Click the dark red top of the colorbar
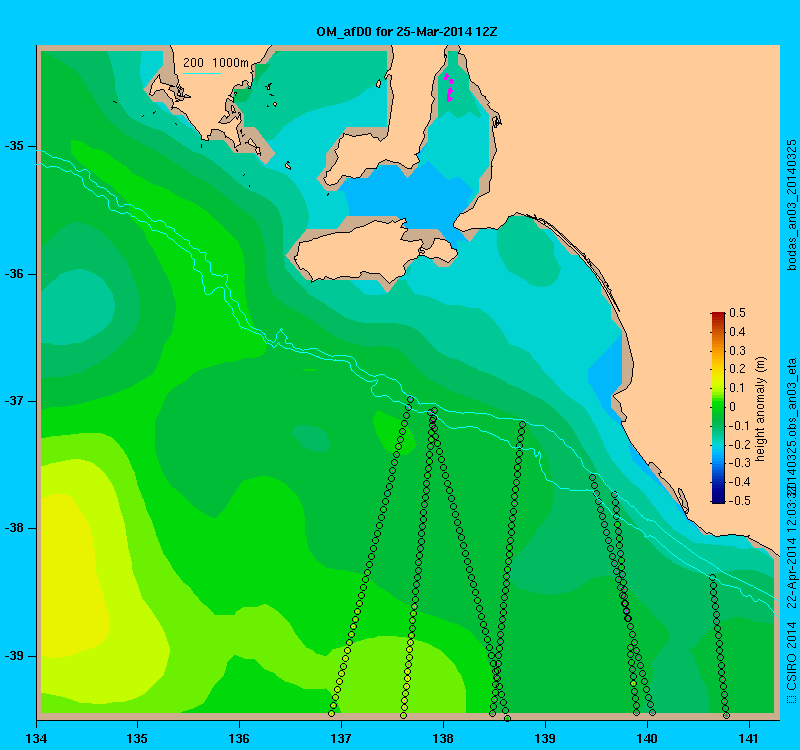This screenshot has width=800, height=750. point(718,316)
